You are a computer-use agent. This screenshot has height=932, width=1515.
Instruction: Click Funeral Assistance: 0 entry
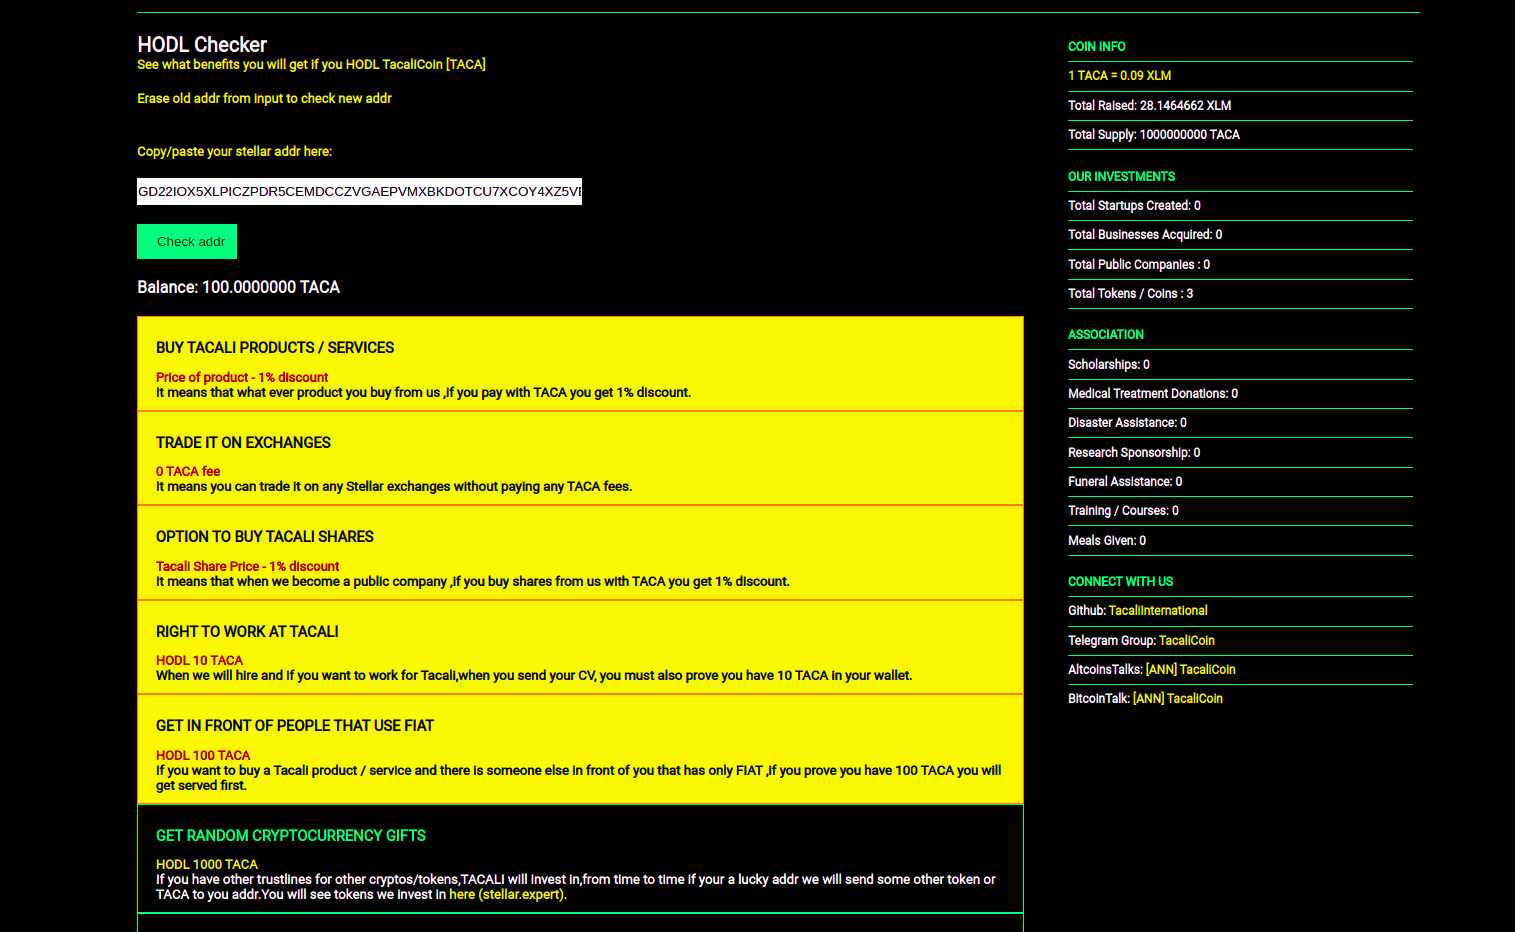[1125, 481]
